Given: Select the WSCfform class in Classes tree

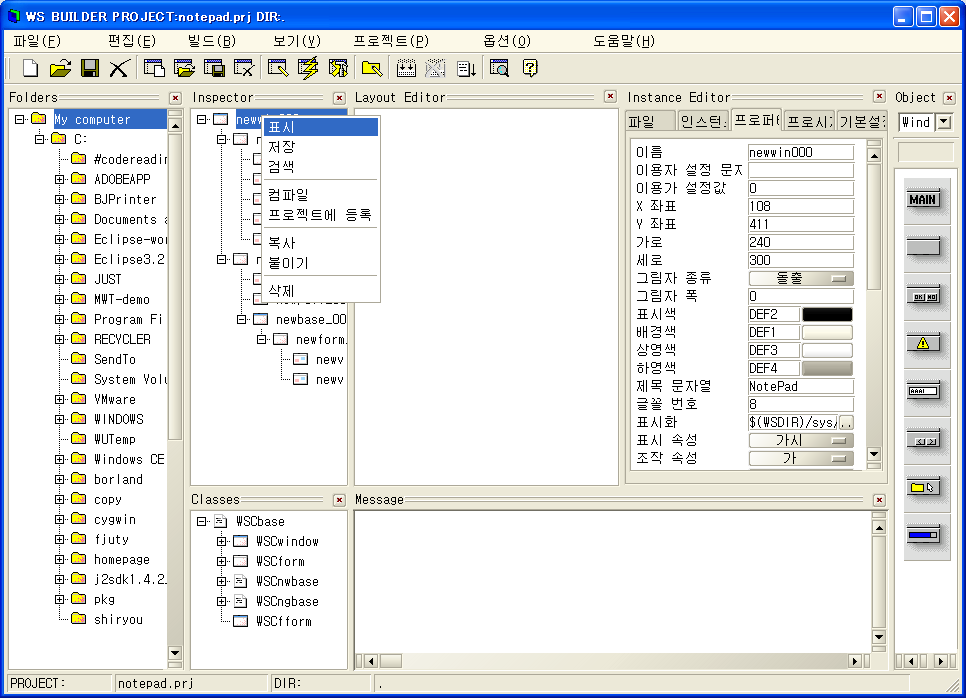Looking at the screenshot, I should tap(283, 622).
